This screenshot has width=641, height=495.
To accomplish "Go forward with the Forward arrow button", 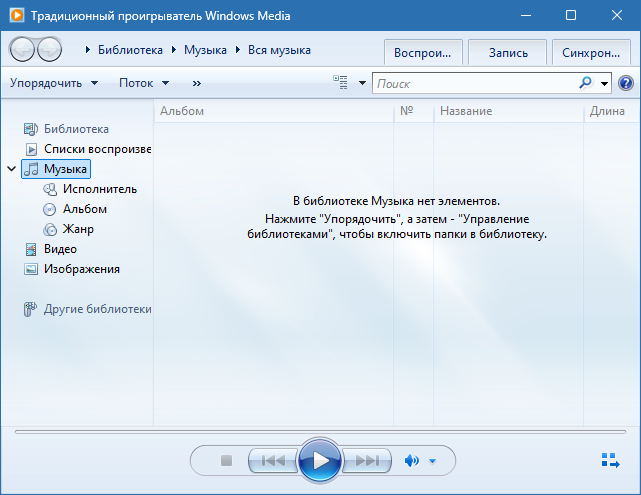I will (49, 50).
